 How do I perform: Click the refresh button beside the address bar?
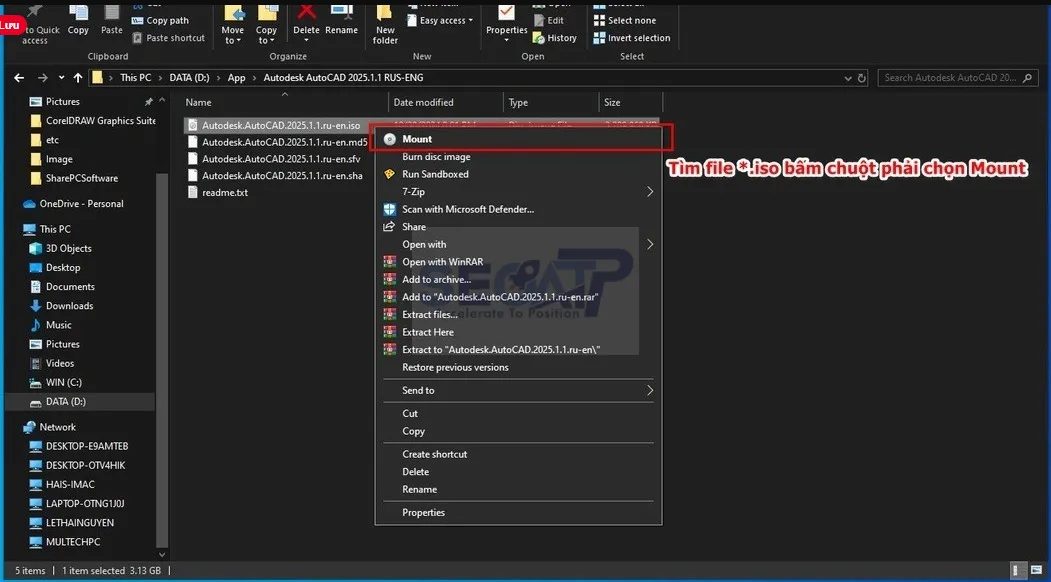pos(862,77)
